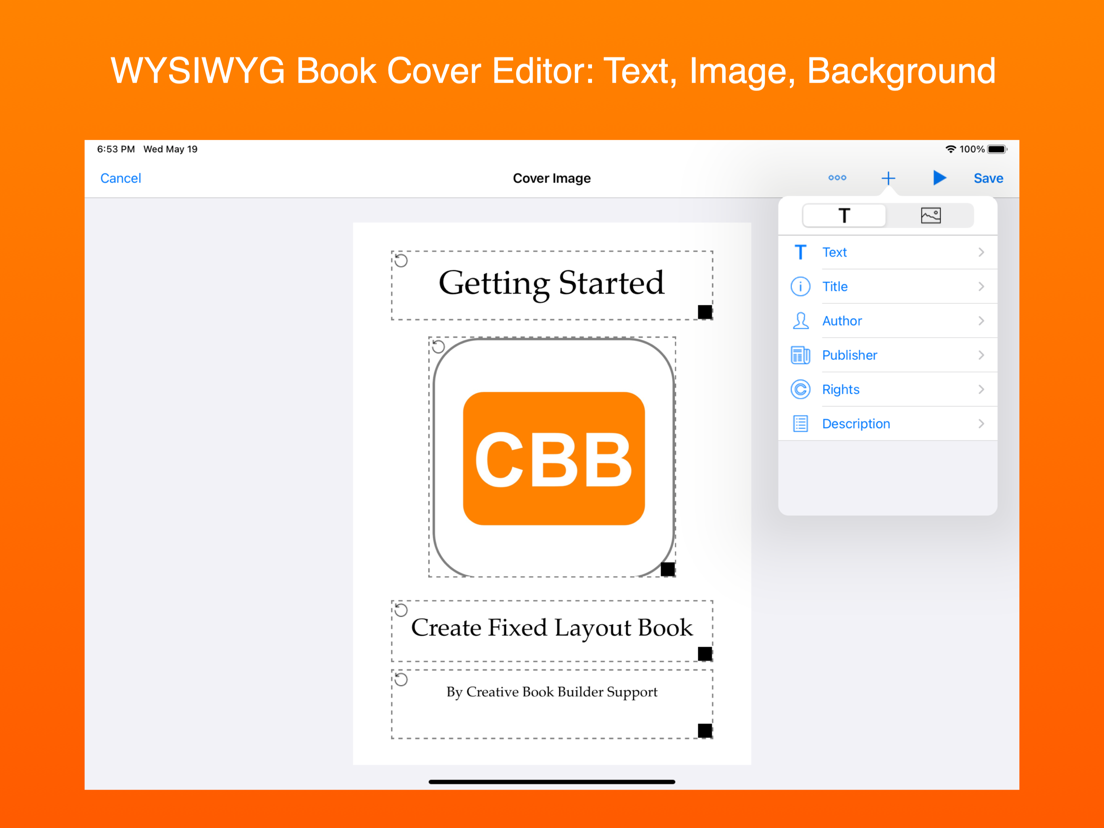Click the copyright icon beside Rights
Screen dimensions: 1104x828
801,389
